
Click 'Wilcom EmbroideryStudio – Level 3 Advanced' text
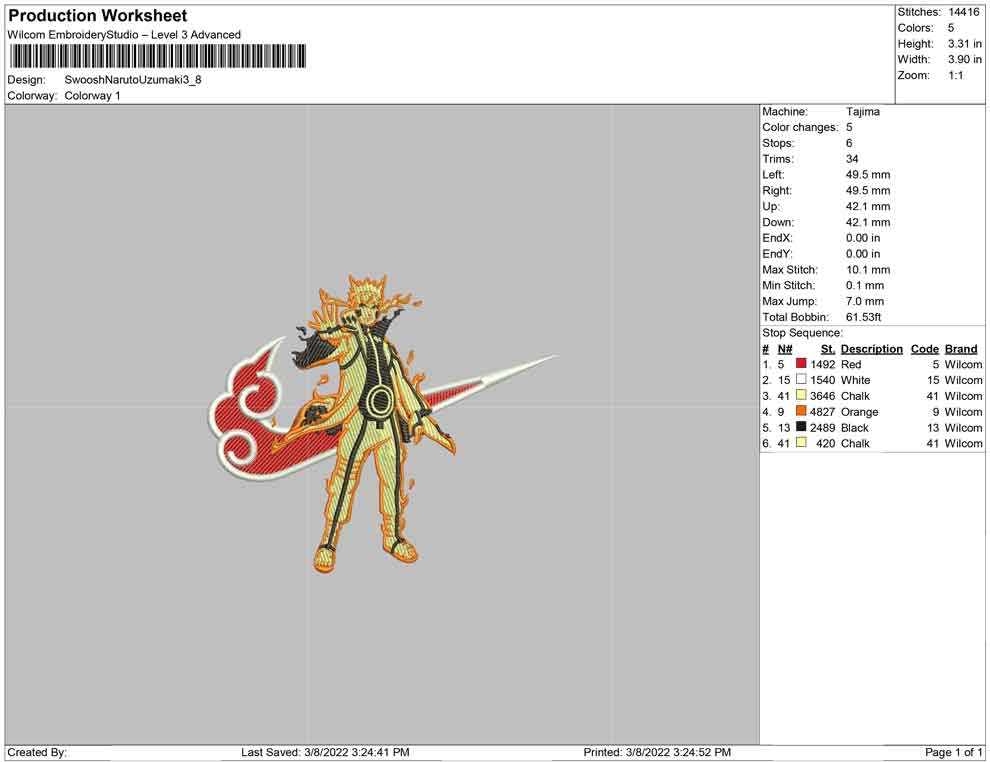[124, 35]
